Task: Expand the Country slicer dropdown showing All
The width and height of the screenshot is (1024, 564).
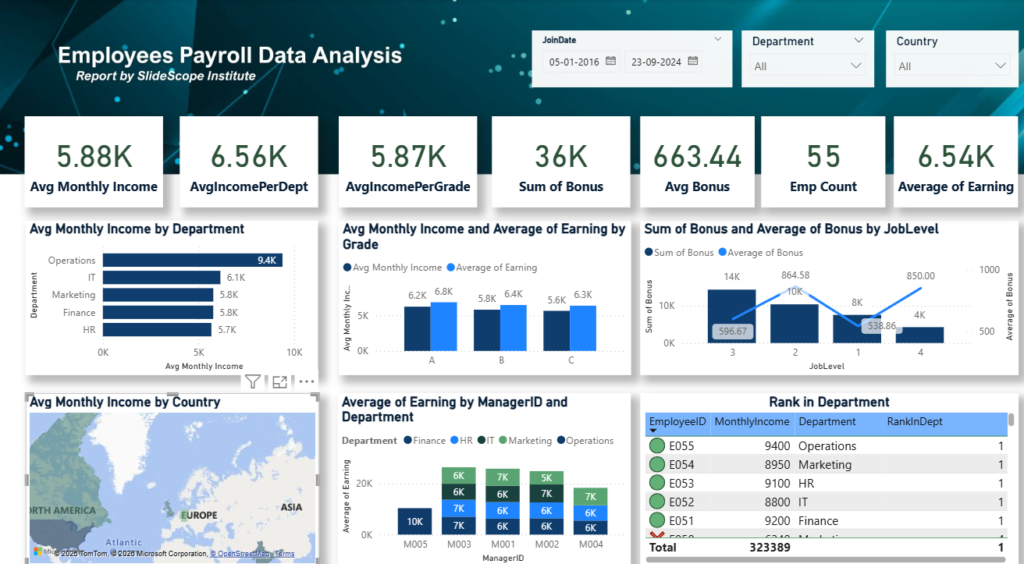Action: pyautogui.click(x=952, y=66)
